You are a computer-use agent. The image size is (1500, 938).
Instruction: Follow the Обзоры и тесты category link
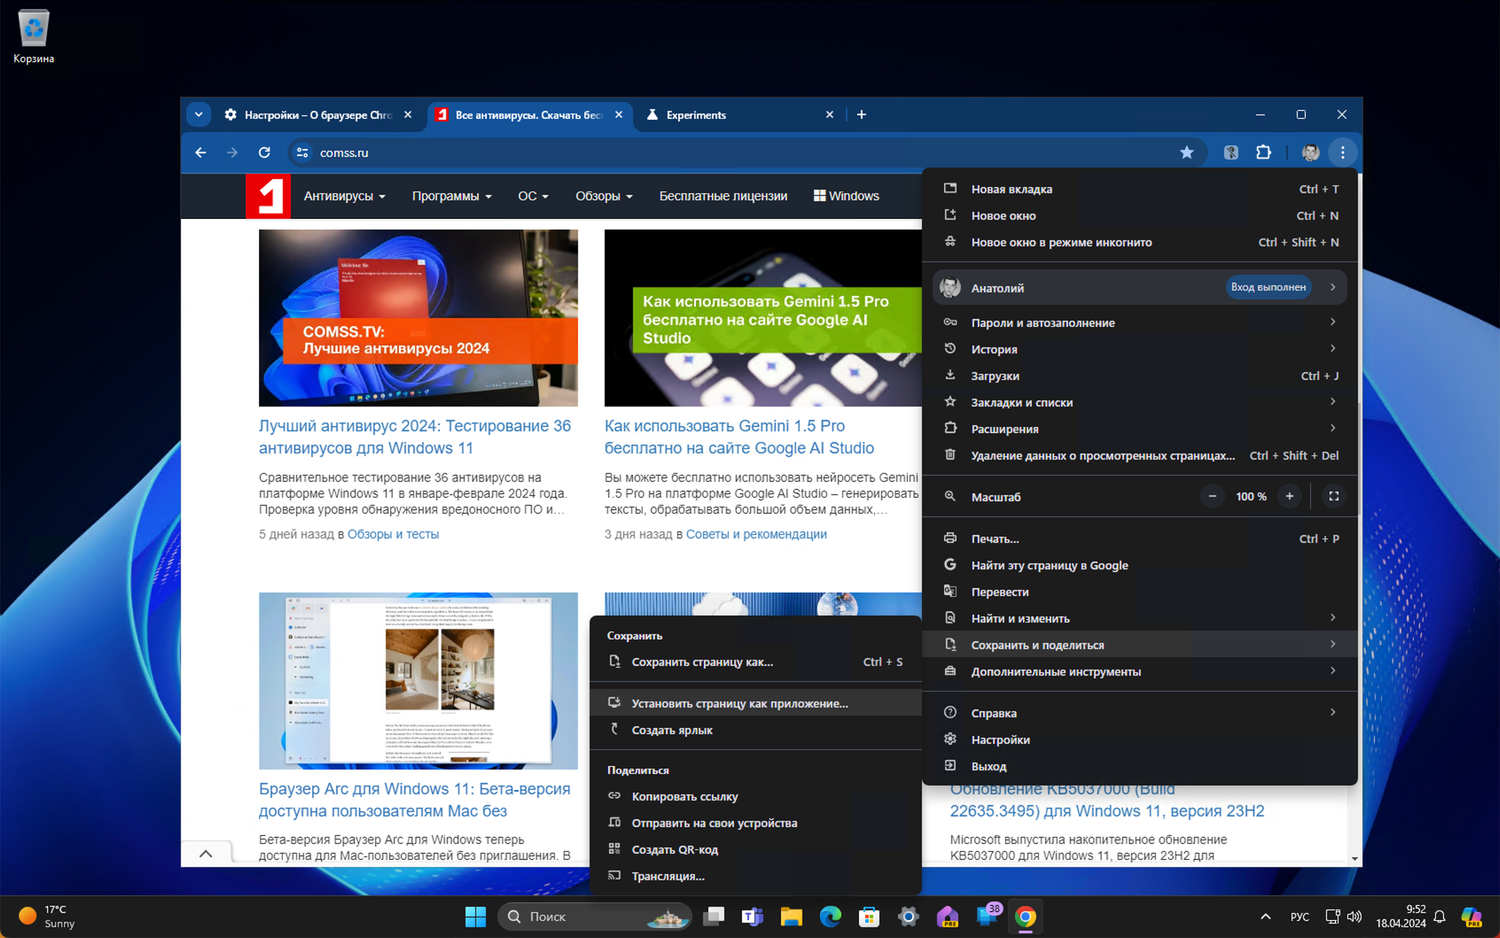pyautogui.click(x=393, y=534)
